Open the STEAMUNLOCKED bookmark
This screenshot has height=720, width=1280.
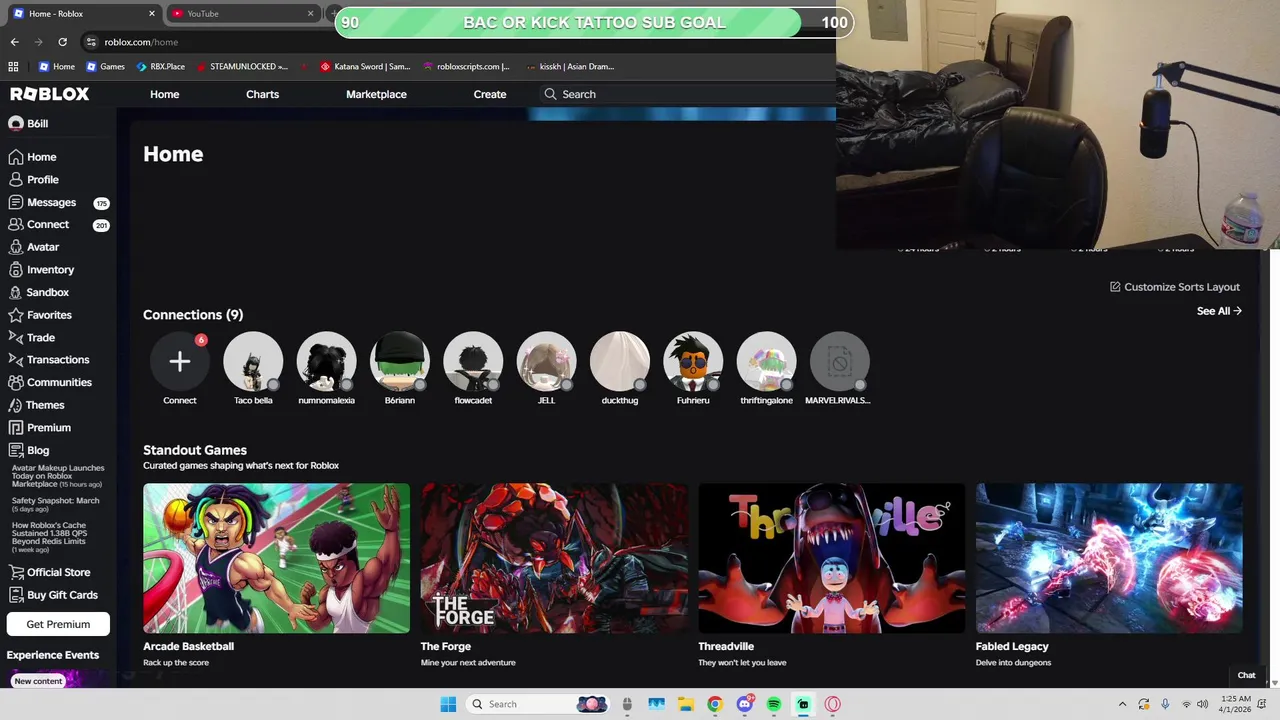pos(242,67)
